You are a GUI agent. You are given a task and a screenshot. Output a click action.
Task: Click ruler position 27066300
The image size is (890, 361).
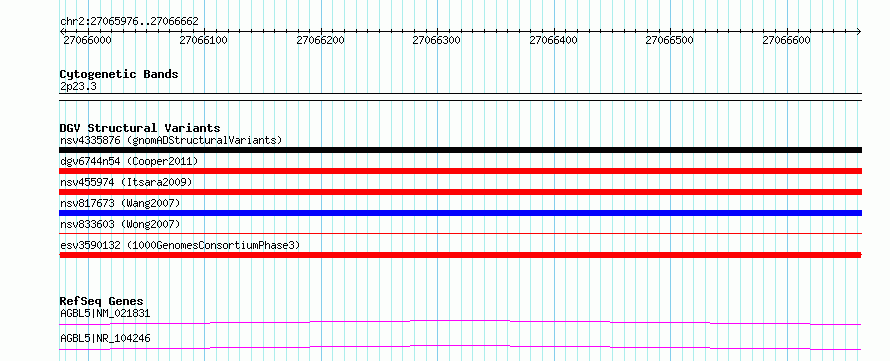pyautogui.click(x=436, y=40)
